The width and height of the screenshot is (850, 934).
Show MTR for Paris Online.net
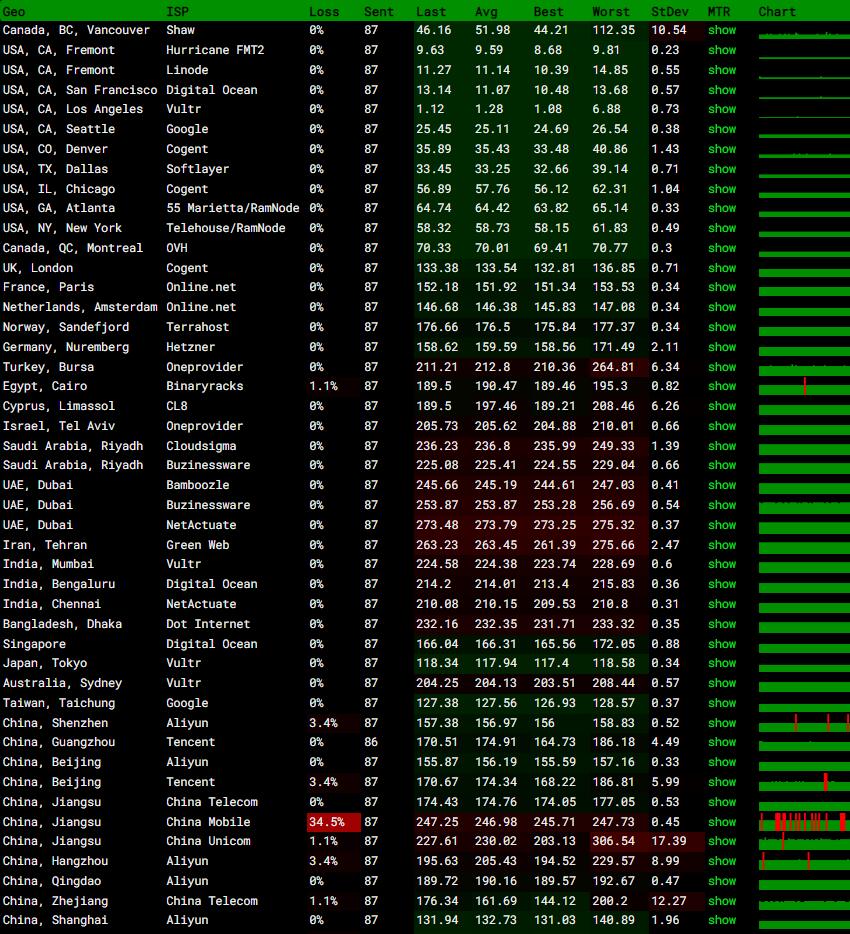(722, 287)
